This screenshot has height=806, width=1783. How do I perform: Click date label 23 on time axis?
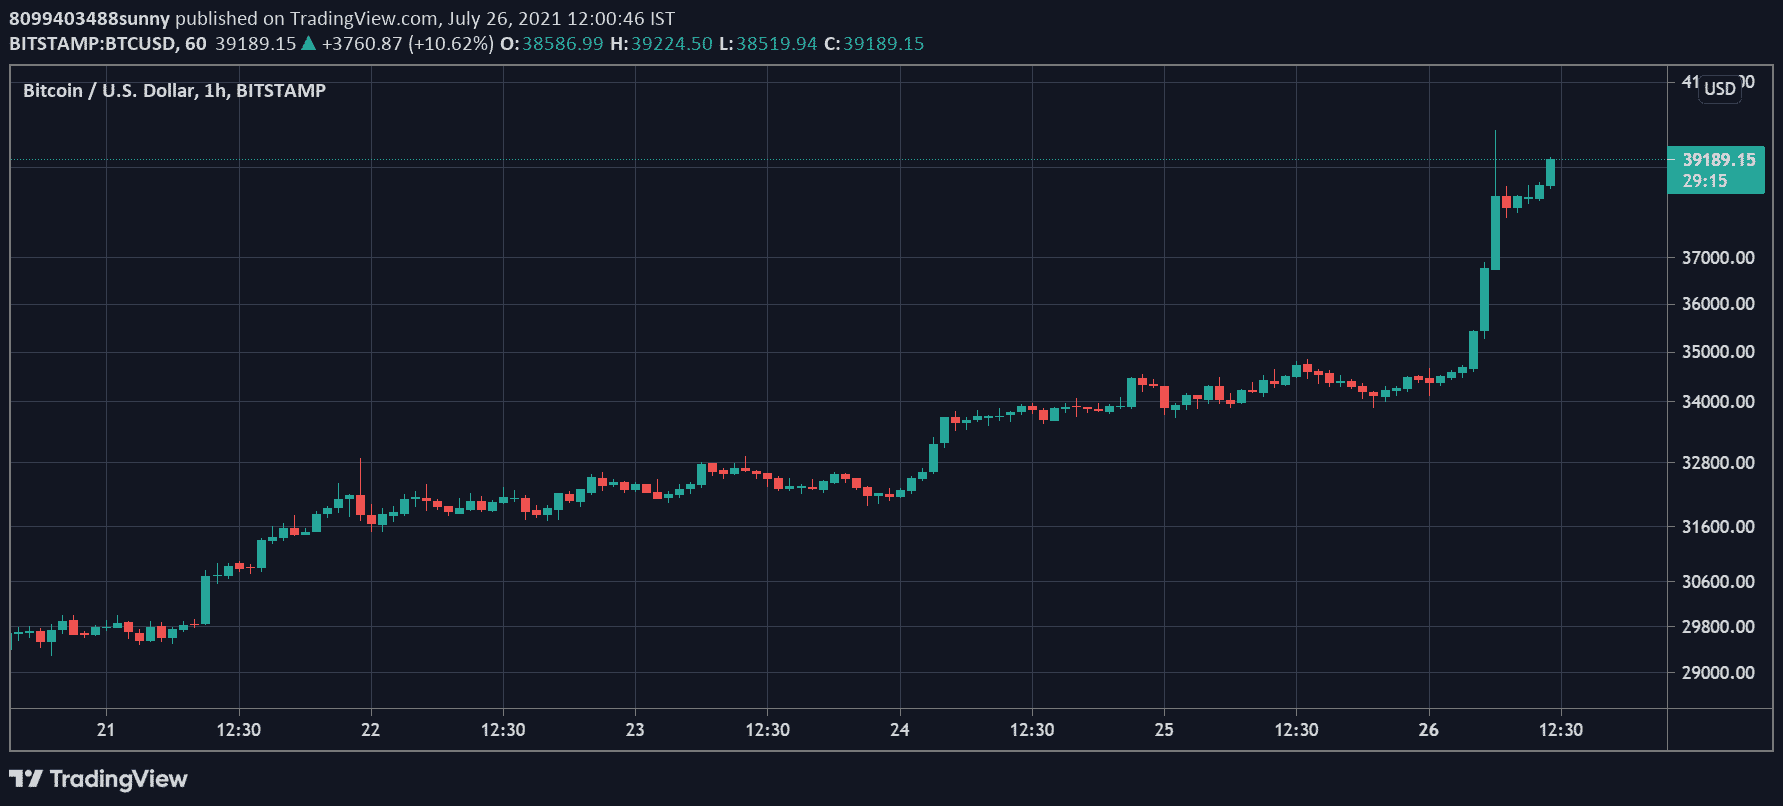(x=635, y=730)
